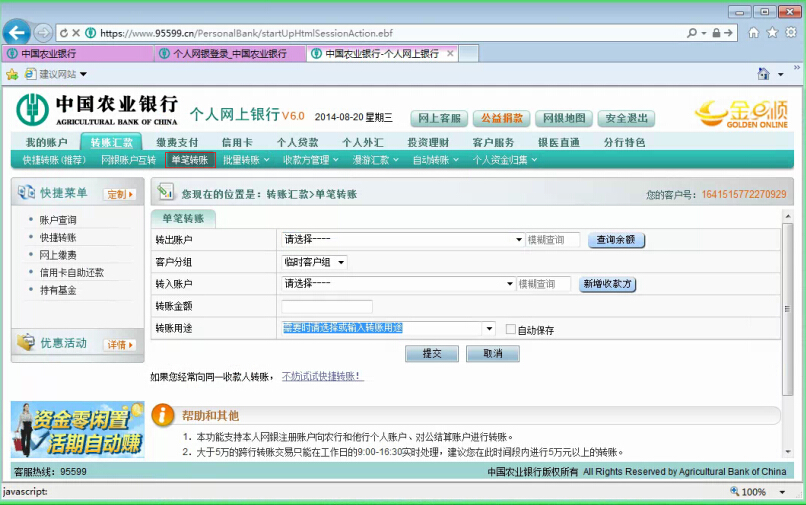Open favorites star icon at top right
The image size is (806, 505).
[x=772, y=33]
